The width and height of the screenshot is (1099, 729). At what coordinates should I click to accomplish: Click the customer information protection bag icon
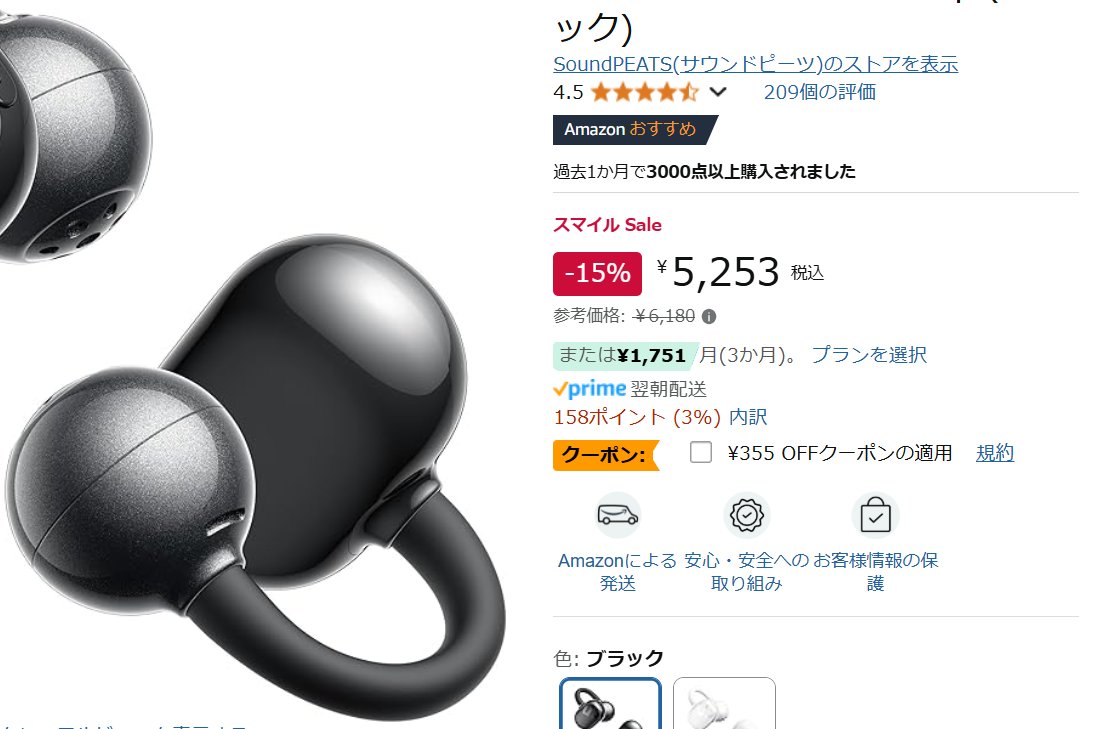click(x=875, y=515)
